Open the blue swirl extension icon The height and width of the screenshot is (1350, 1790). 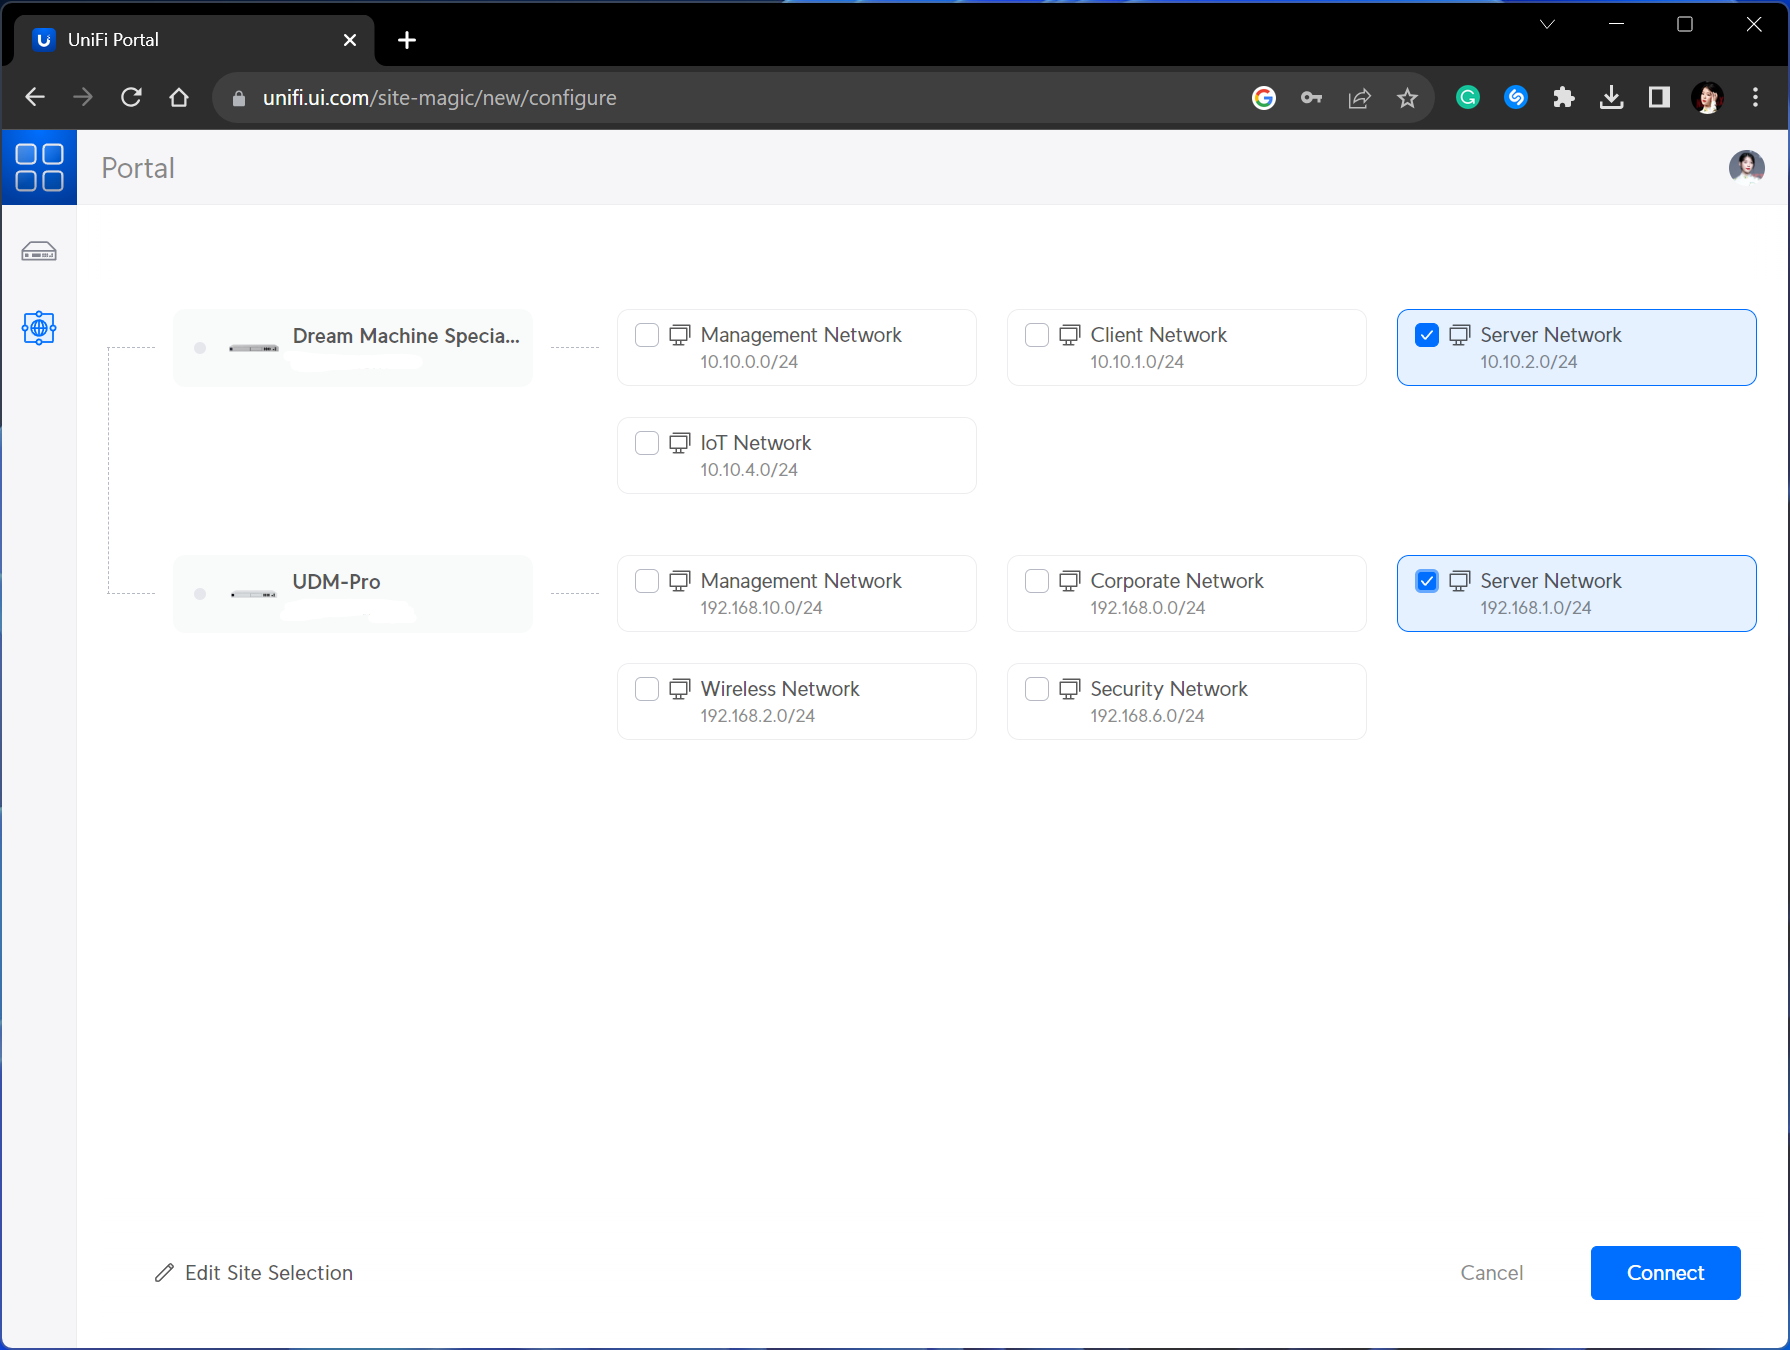click(x=1515, y=97)
